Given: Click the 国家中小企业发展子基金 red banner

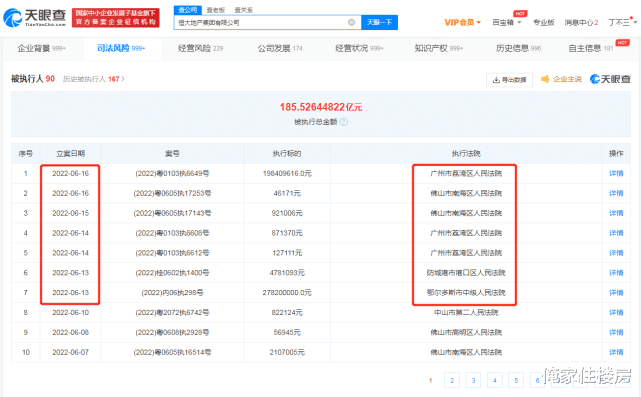Looking at the screenshot, I should 116,18.
